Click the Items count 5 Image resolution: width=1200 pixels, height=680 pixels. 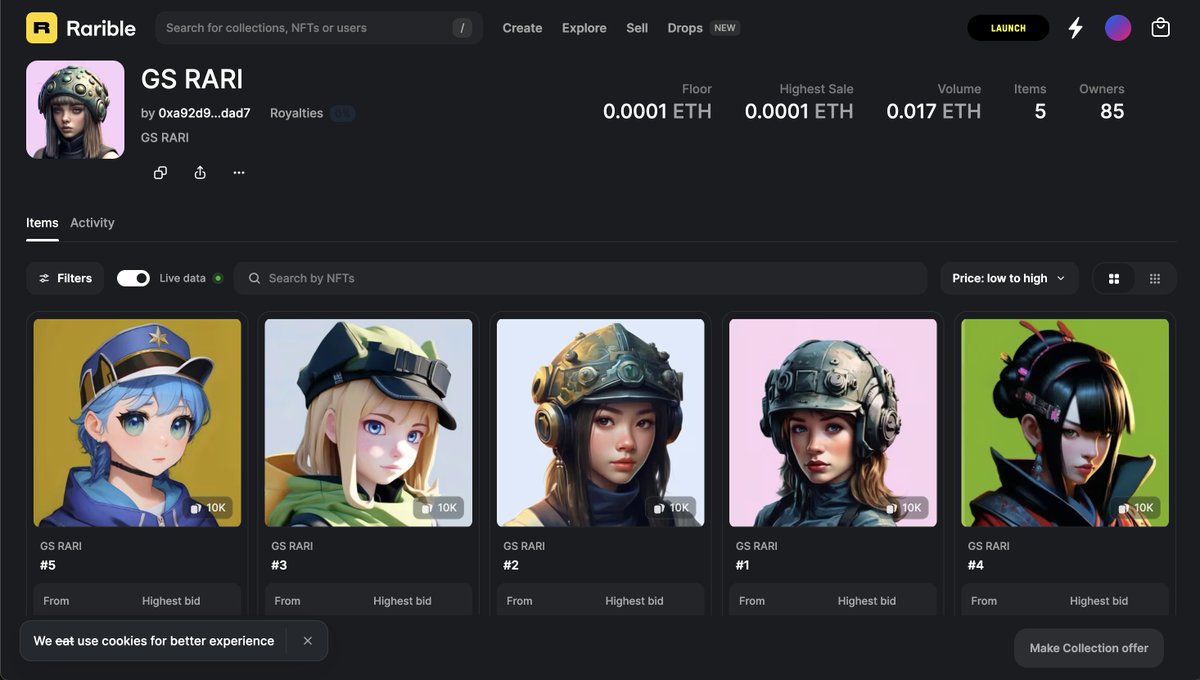coord(1040,111)
